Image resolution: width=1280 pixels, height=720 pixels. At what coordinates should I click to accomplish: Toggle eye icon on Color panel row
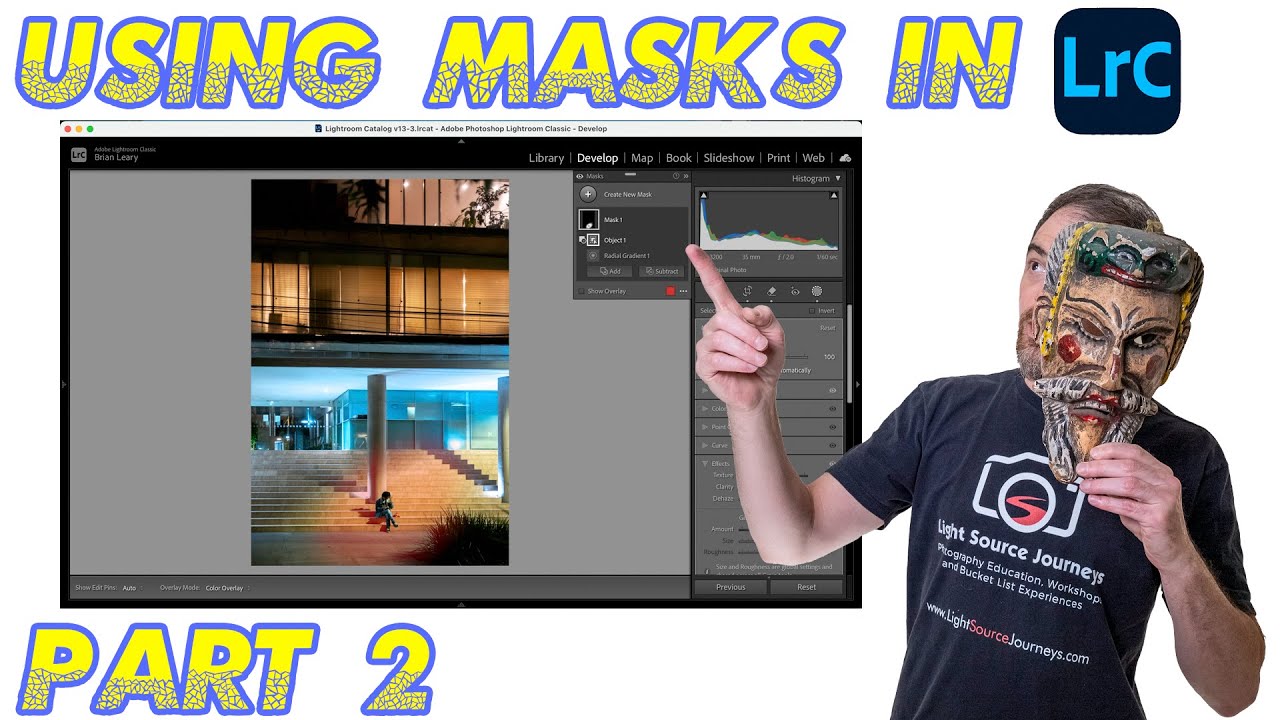832,409
